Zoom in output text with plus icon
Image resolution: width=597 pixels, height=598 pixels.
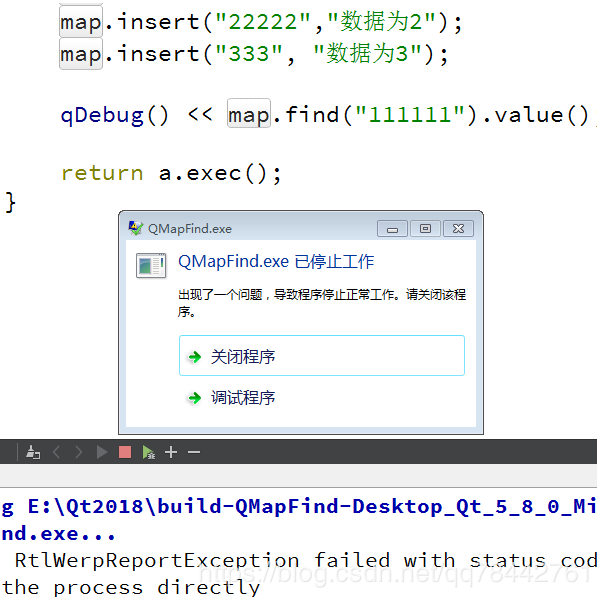point(171,452)
